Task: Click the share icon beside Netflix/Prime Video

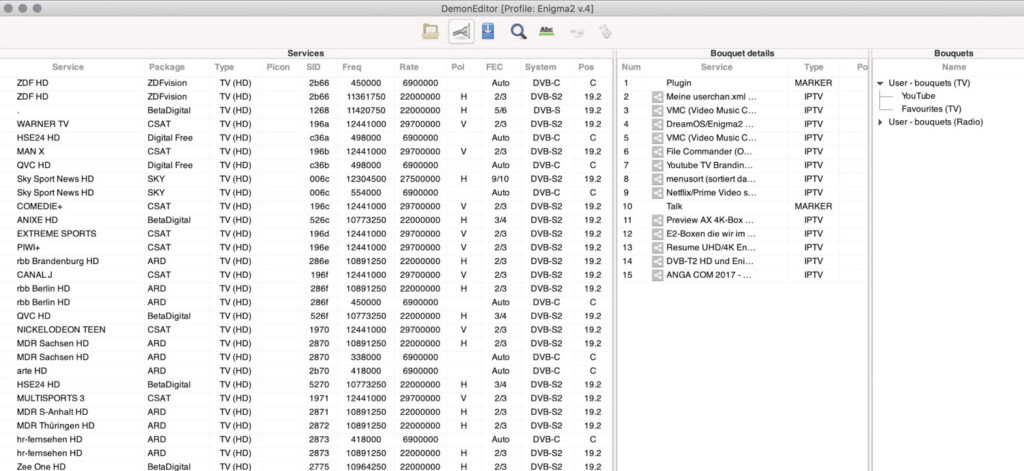Action: [x=657, y=192]
